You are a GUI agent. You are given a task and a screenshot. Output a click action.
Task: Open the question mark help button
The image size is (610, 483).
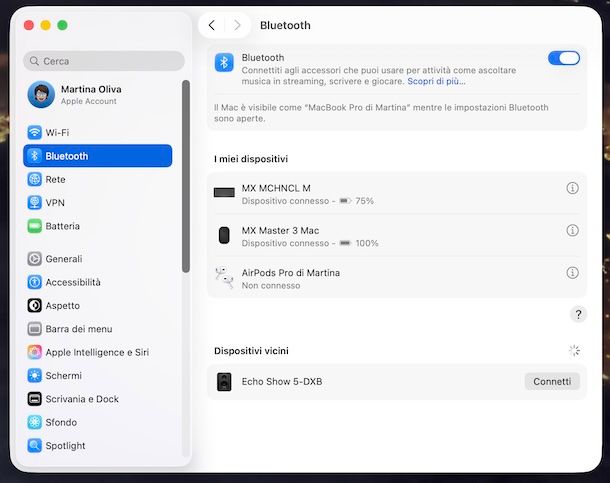tap(578, 314)
